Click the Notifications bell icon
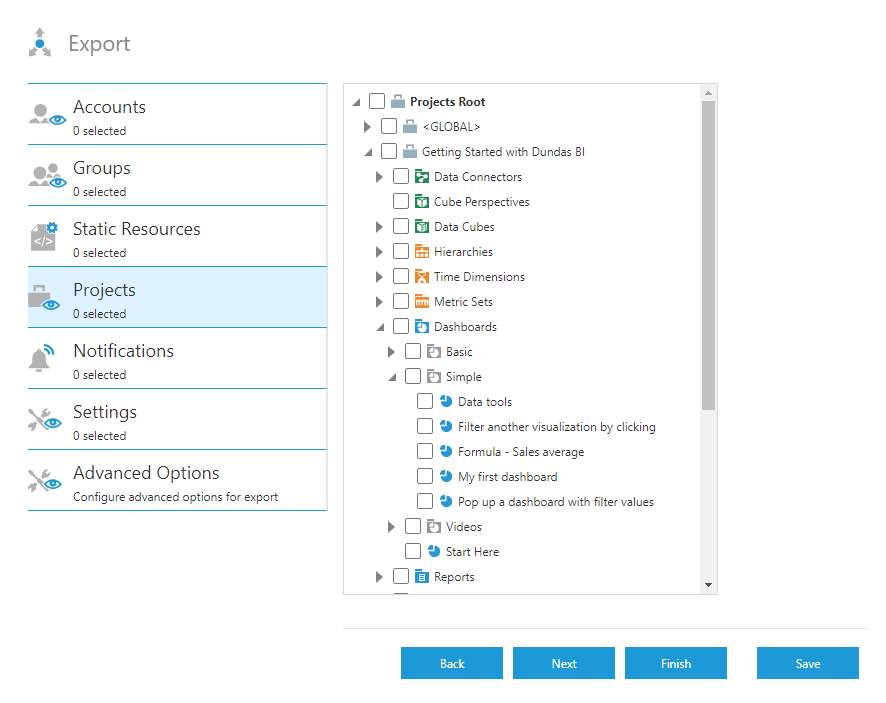886x703 pixels. [41, 358]
